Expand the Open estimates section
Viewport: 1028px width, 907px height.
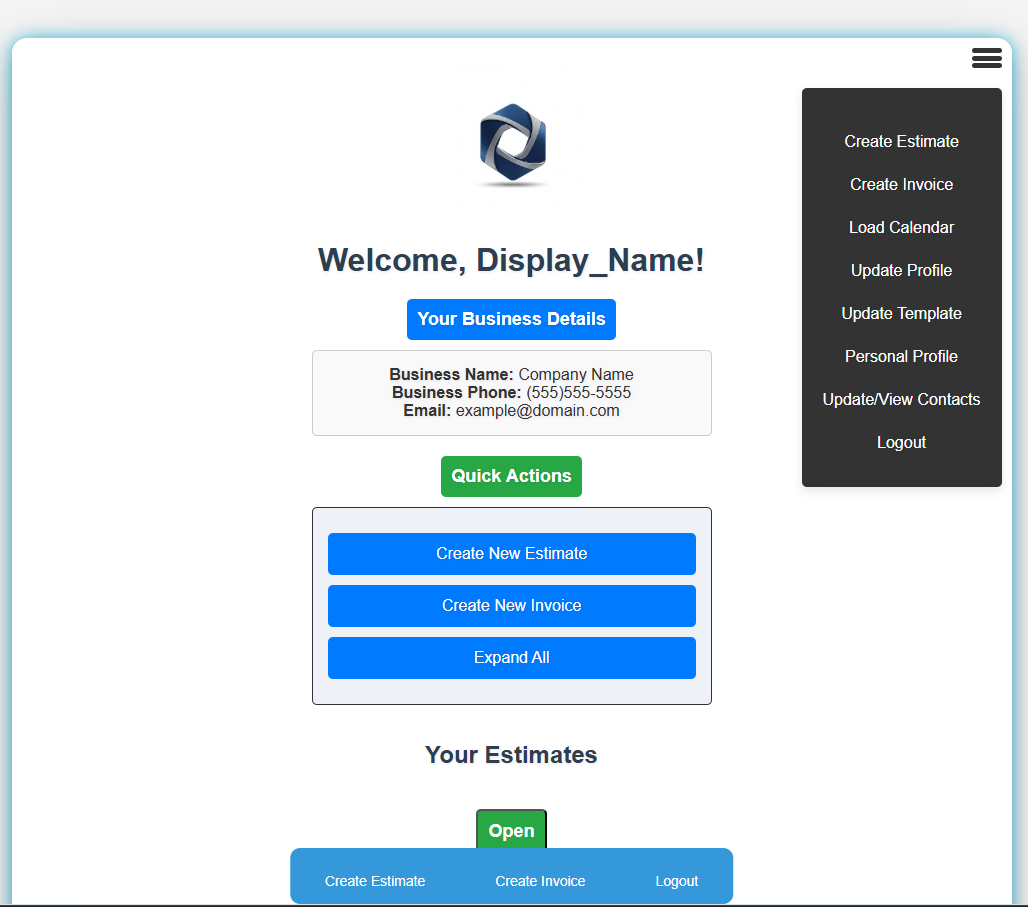[511, 830]
